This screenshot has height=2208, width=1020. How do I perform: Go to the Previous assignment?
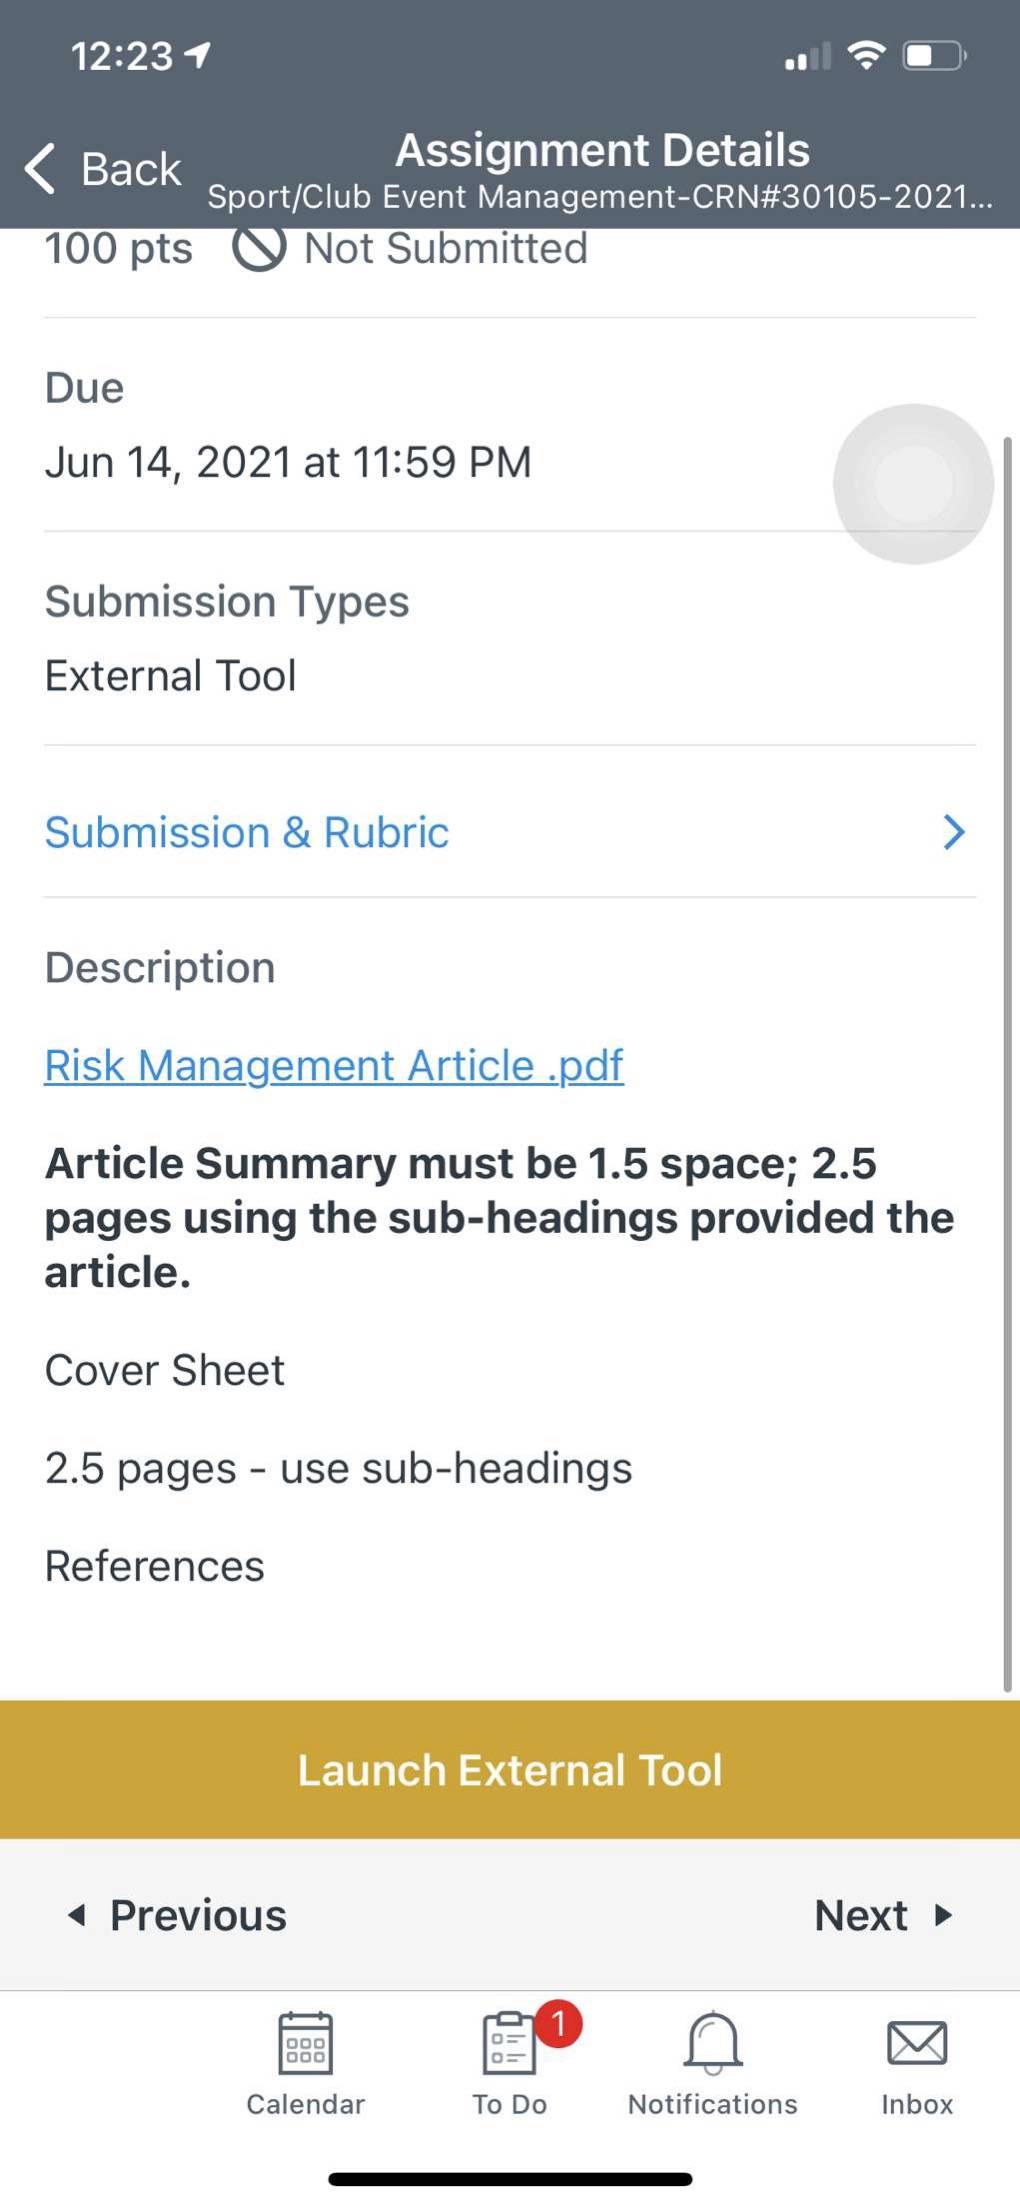(177, 1915)
